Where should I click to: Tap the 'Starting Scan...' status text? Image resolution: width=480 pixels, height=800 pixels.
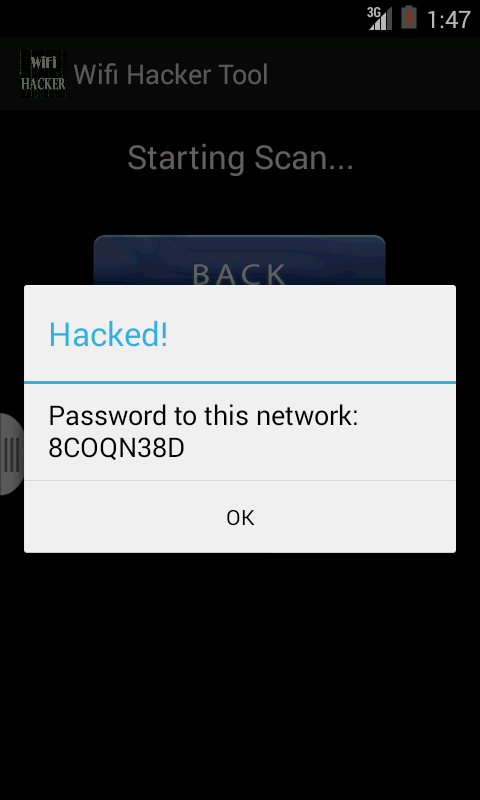pos(240,158)
